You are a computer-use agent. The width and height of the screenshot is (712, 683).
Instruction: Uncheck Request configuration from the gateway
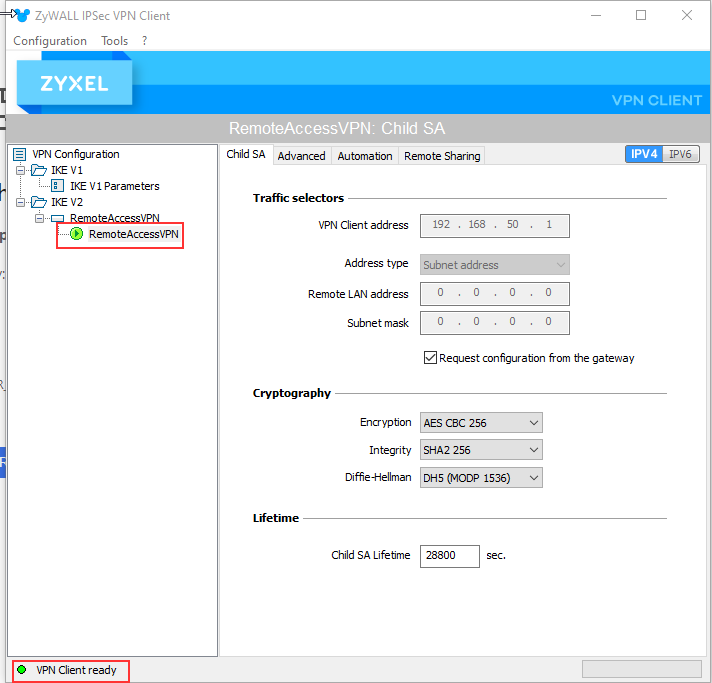[x=431, y=358]
